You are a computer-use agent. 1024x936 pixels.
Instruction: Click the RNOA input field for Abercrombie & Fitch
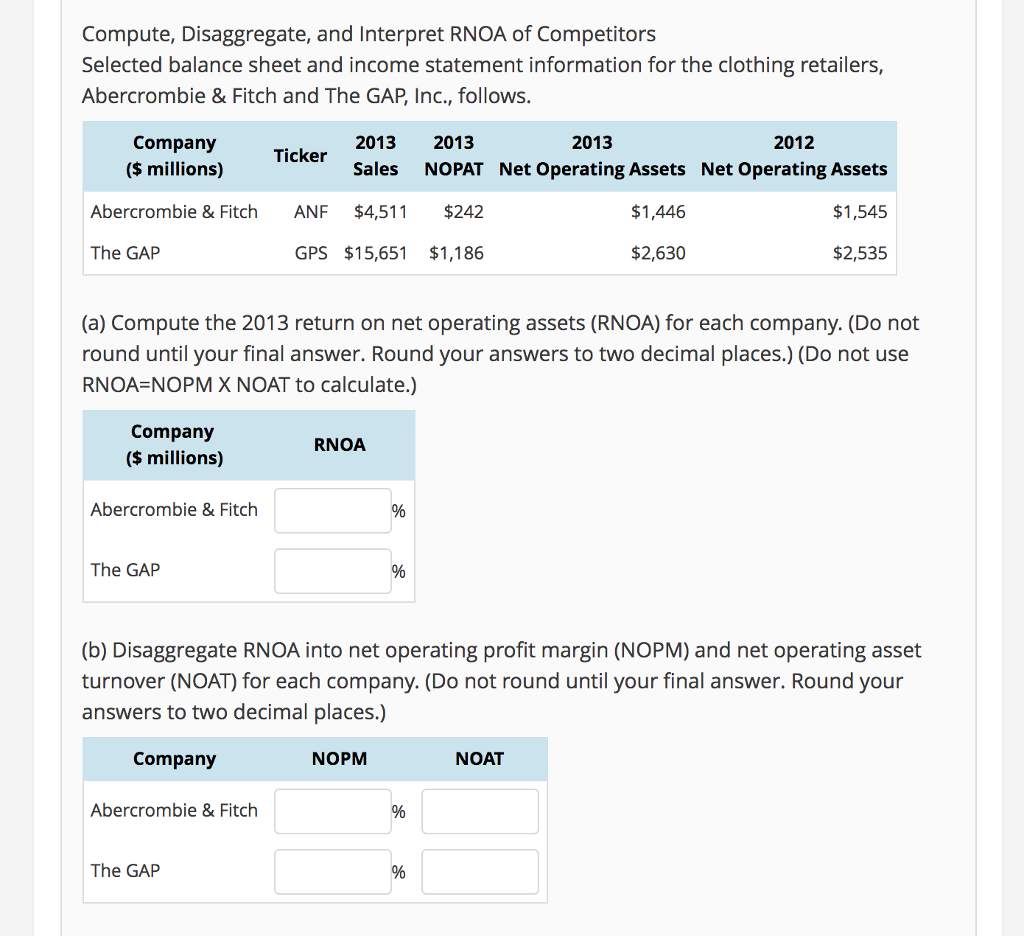click(x=332, y=510)
